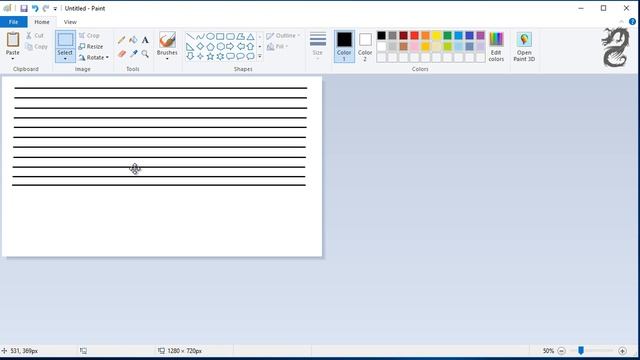The height and width of the screenshot is (360, 640).
Task: Choose the Six-point star shape
Action: click(220, 56)
